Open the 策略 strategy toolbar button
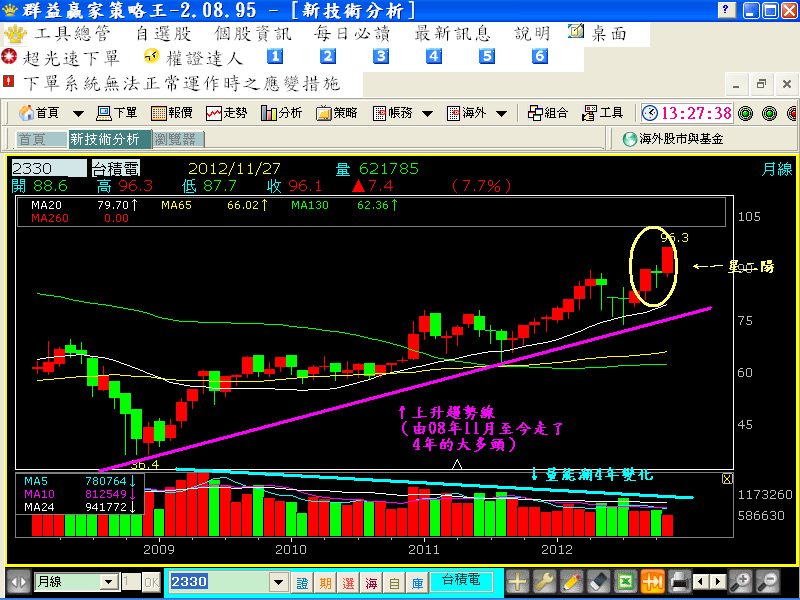The height and width of the screenshot is (600, 800). tap(337, 113)
